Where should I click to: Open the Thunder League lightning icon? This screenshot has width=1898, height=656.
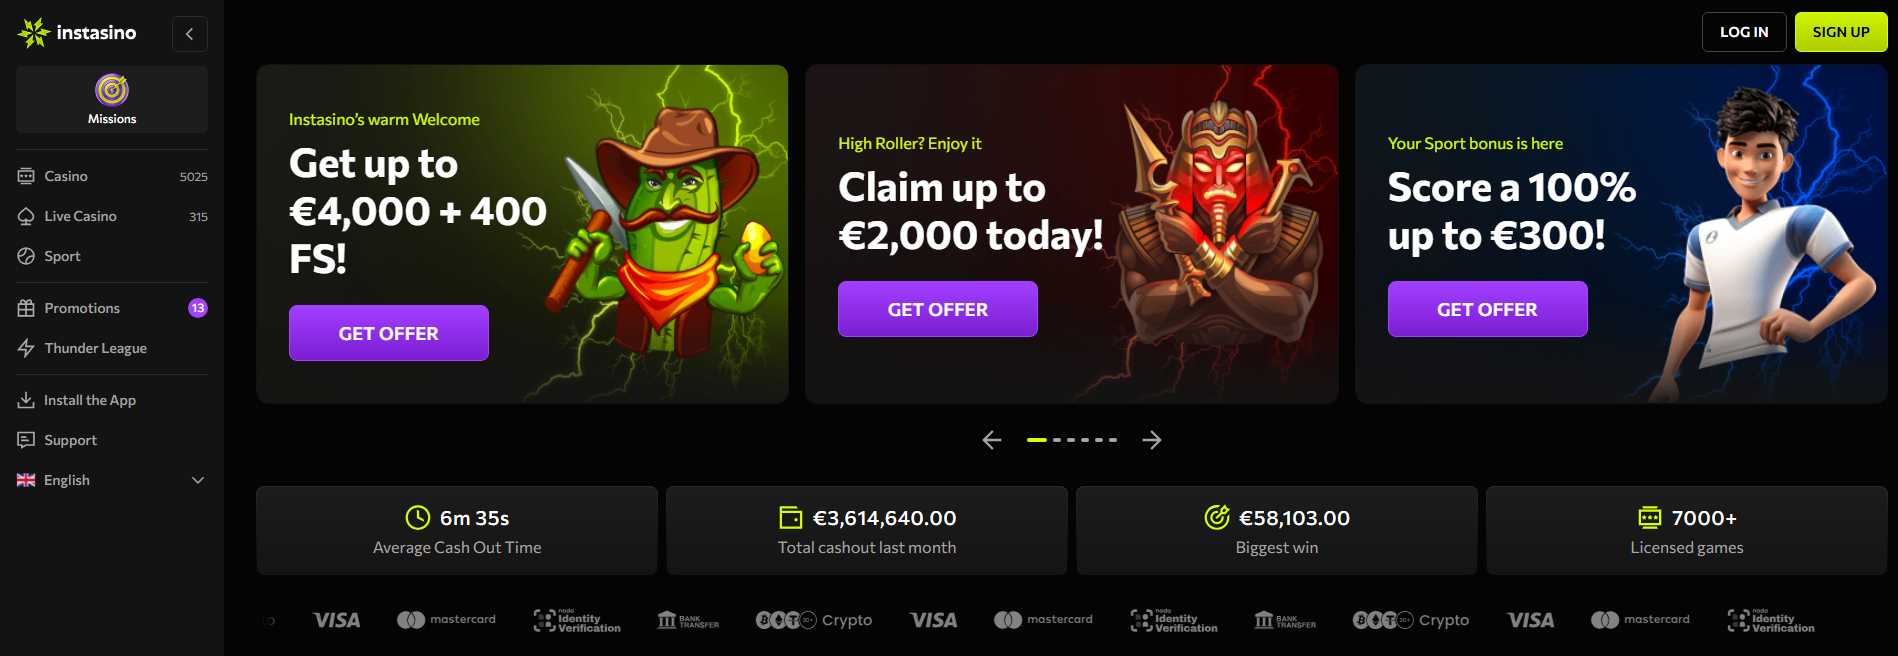26,348
